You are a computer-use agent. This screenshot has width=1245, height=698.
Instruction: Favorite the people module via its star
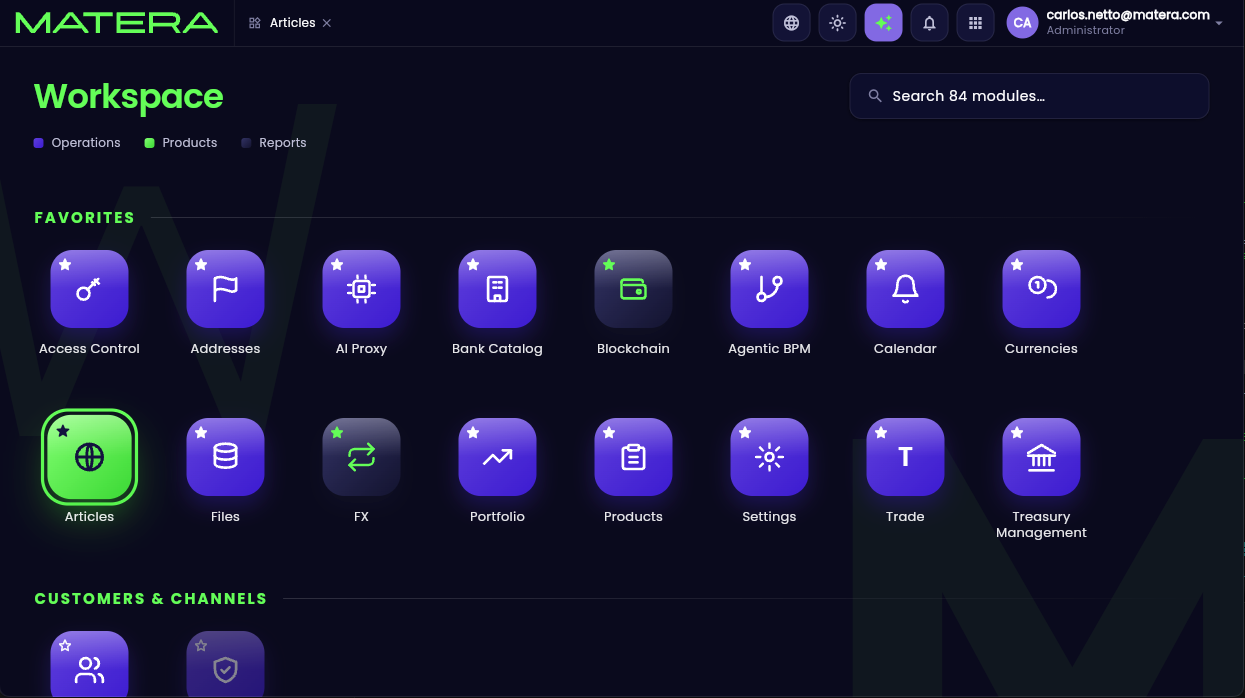[65, 646]
